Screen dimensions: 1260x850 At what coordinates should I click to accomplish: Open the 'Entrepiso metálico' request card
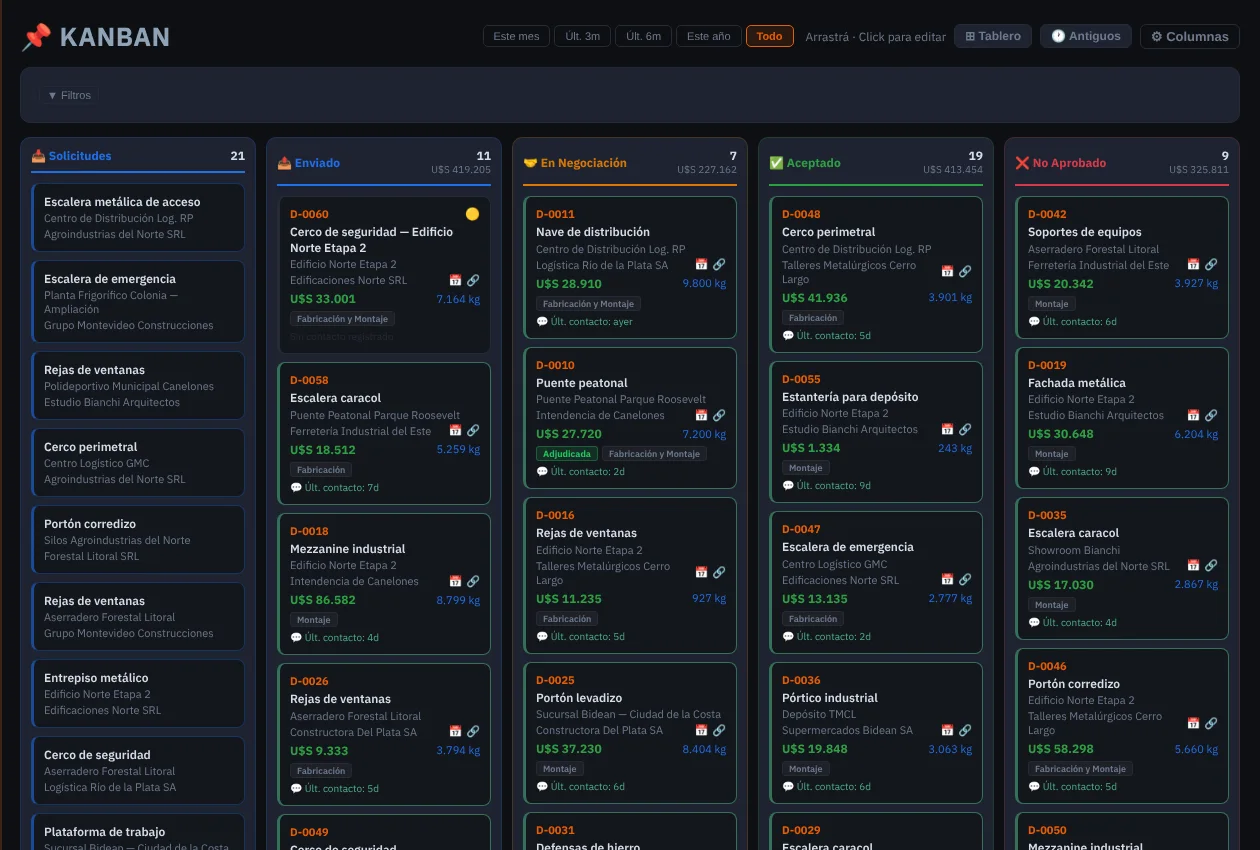[x=138, y=694]
